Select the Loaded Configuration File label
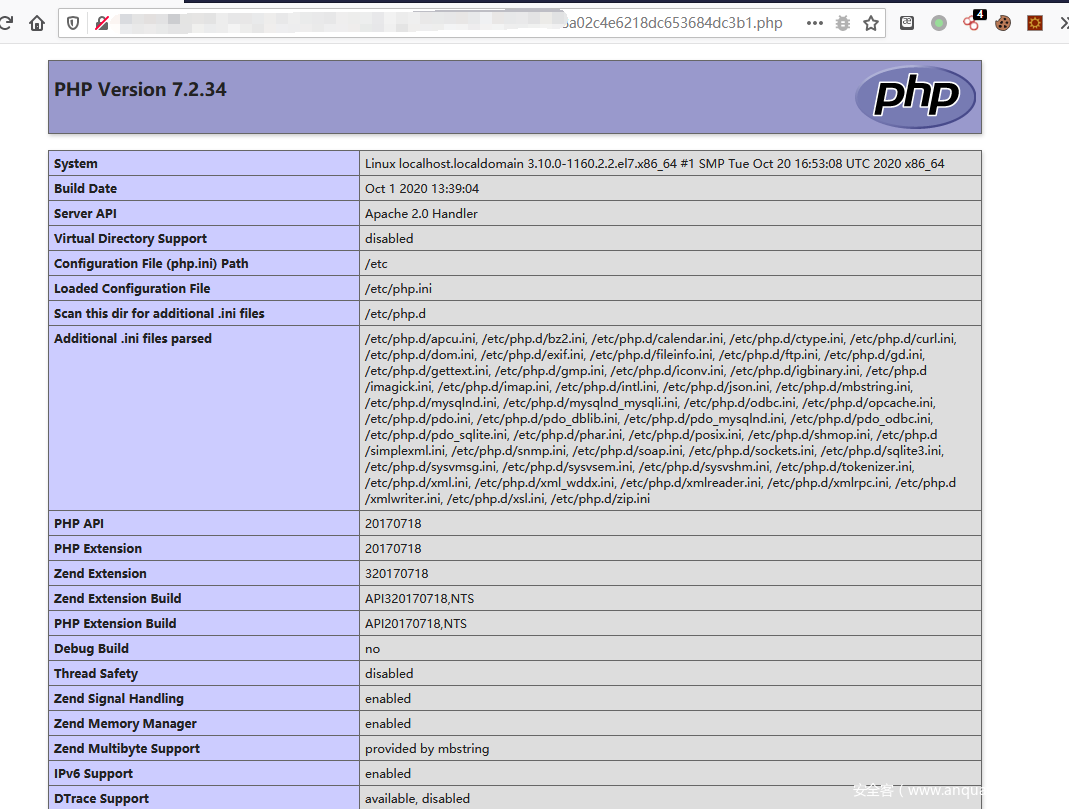The image size is (1069, 809). pos(132,288)
